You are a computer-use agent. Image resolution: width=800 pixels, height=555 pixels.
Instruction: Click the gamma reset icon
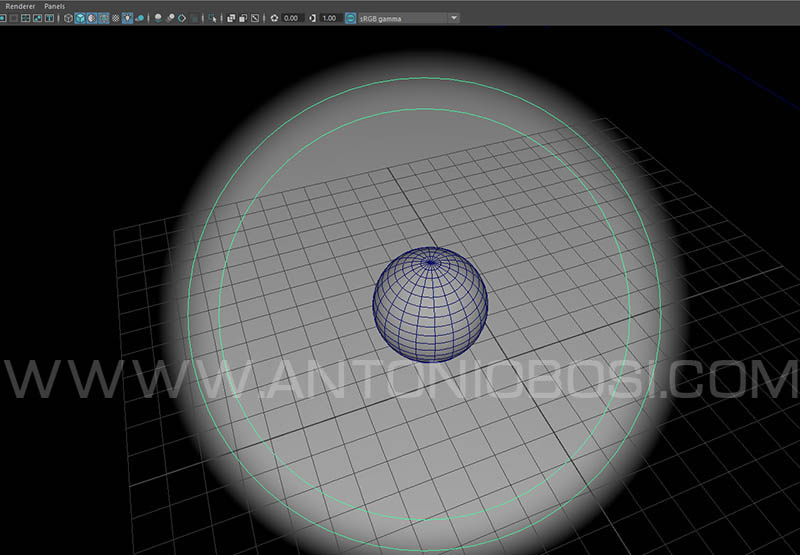312,18
